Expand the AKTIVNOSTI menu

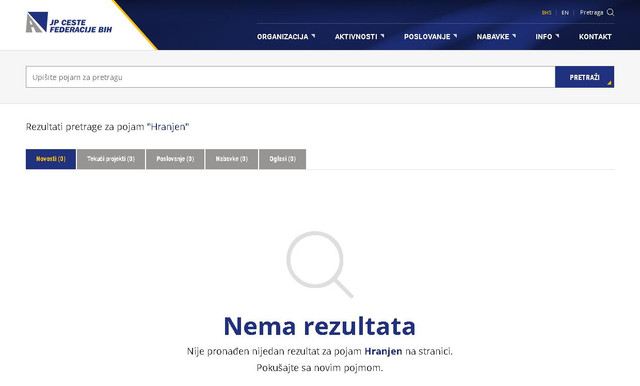(360, 37)
